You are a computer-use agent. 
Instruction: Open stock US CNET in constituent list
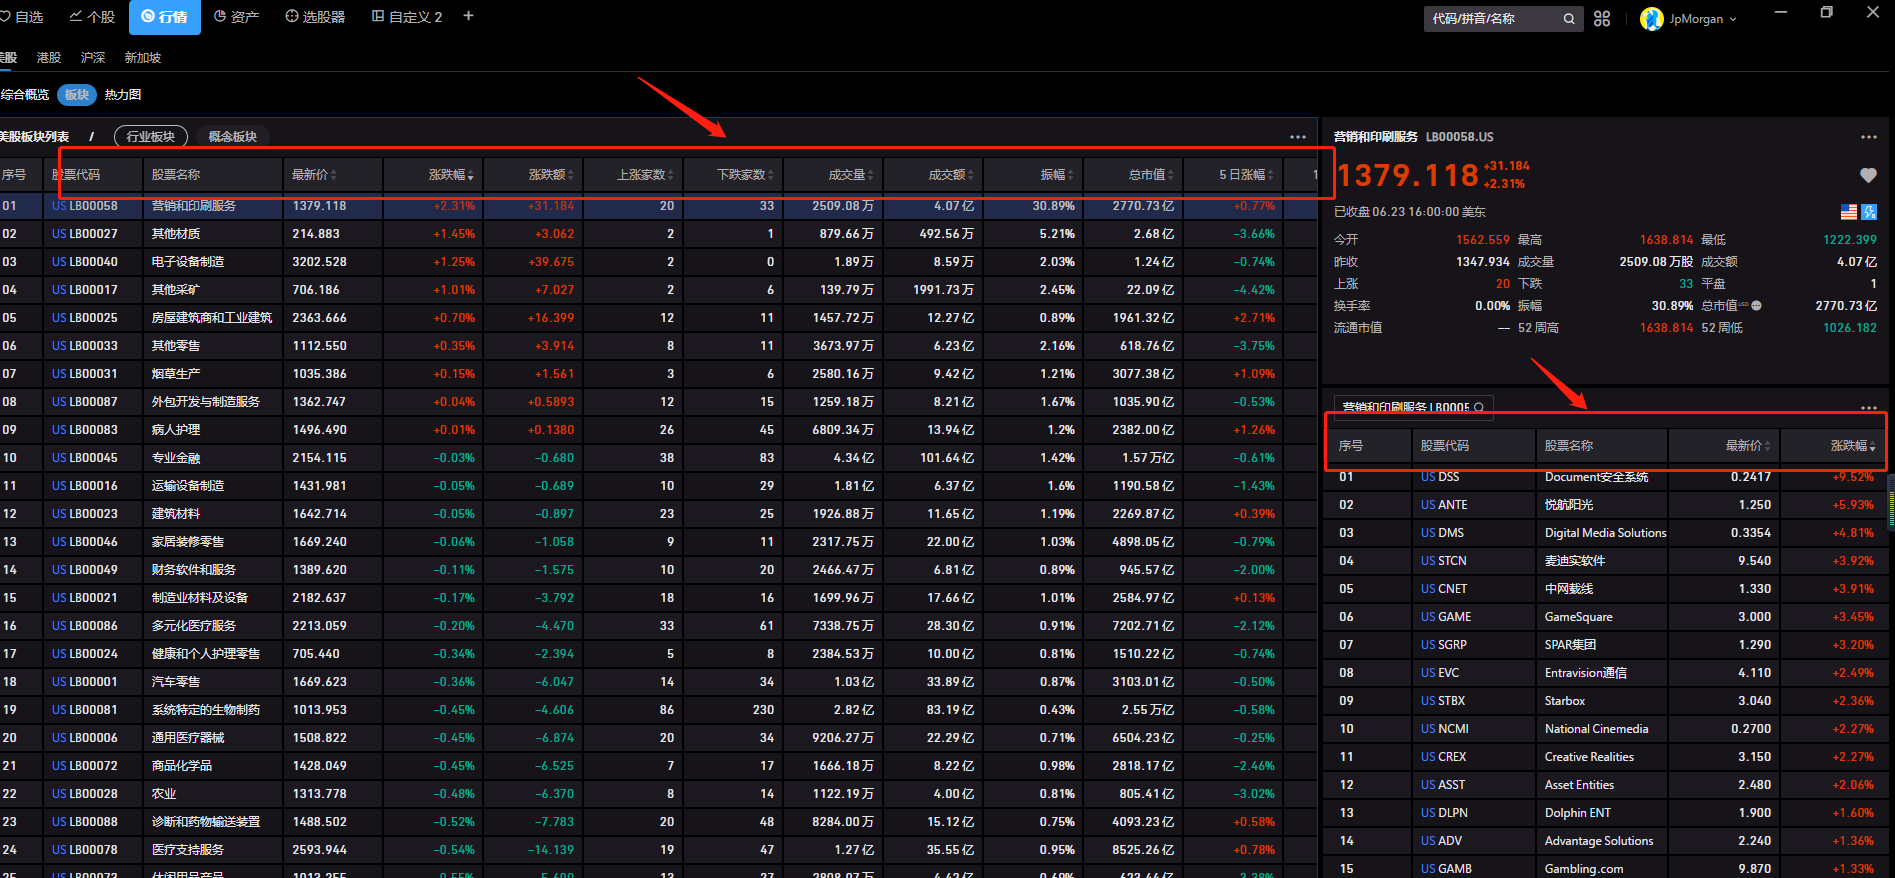click(1444, 589)
